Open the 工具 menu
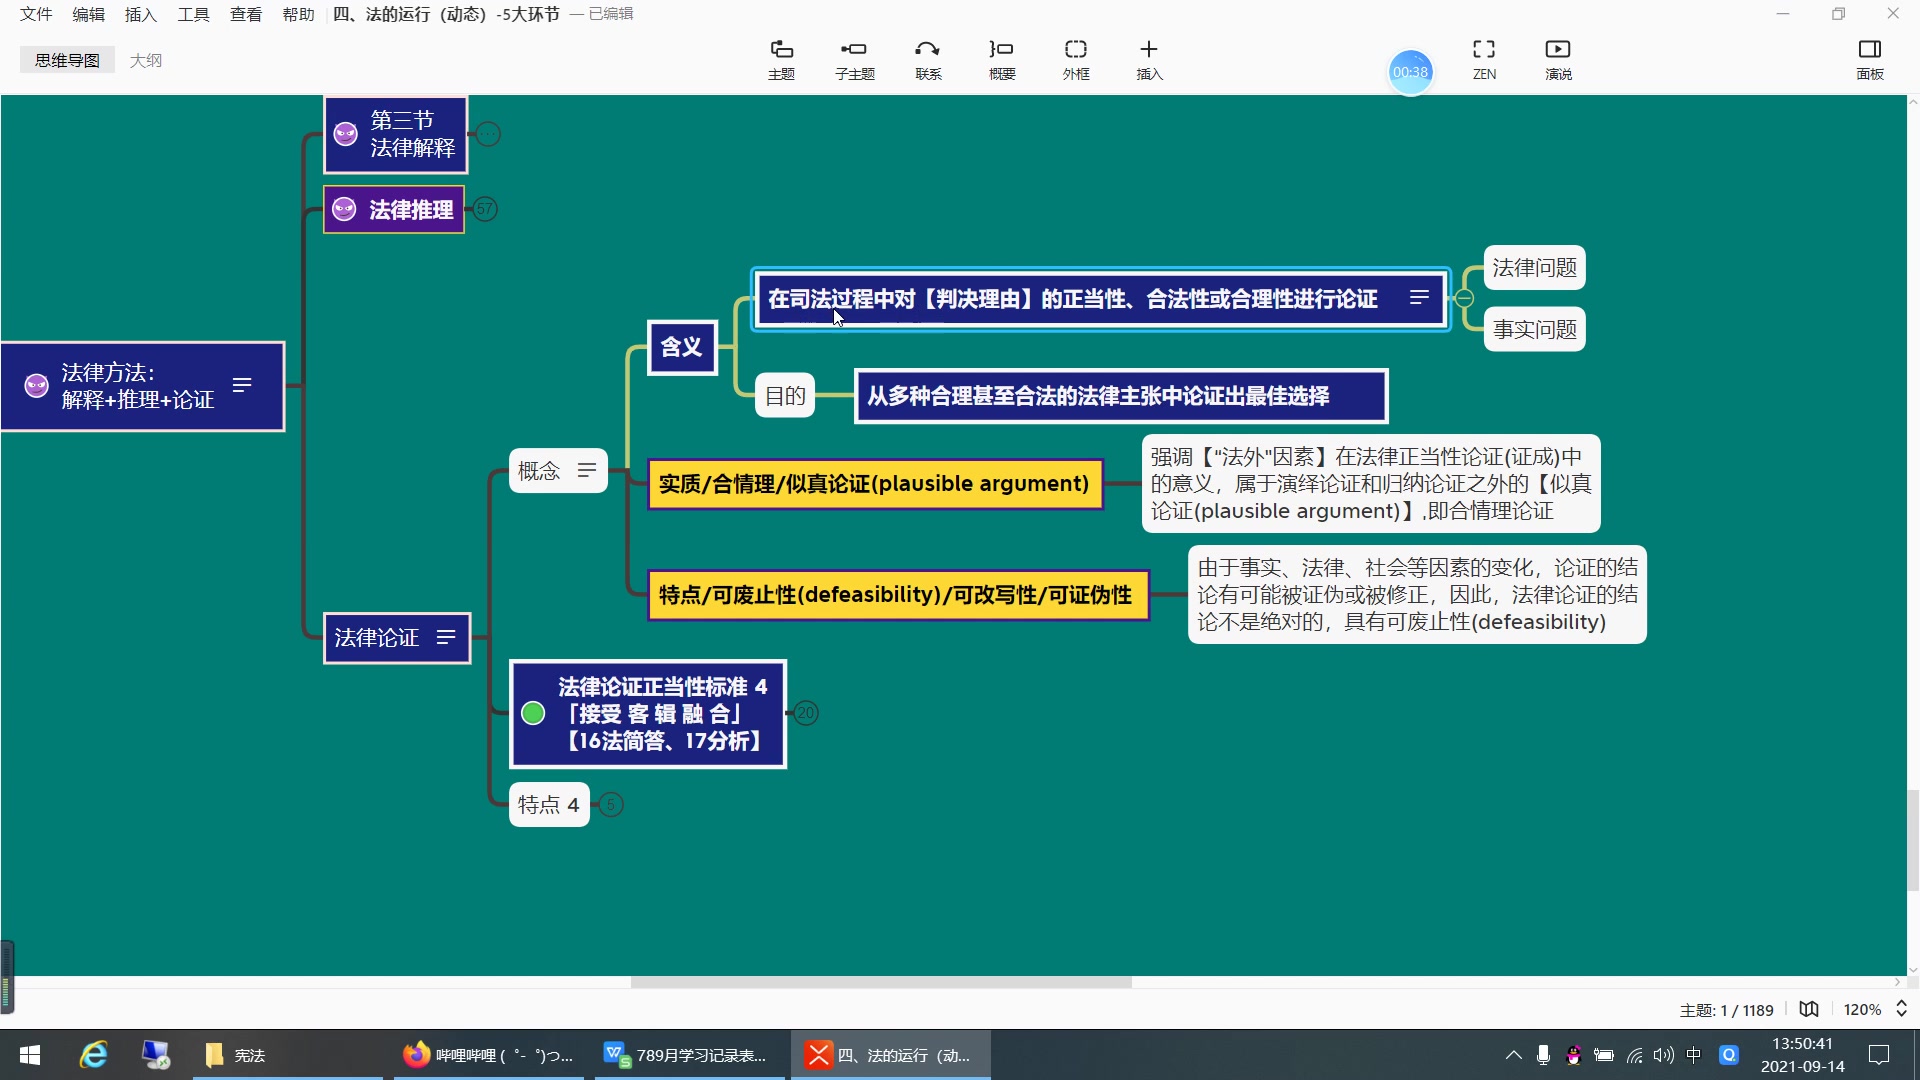 [x=193, y=14]
